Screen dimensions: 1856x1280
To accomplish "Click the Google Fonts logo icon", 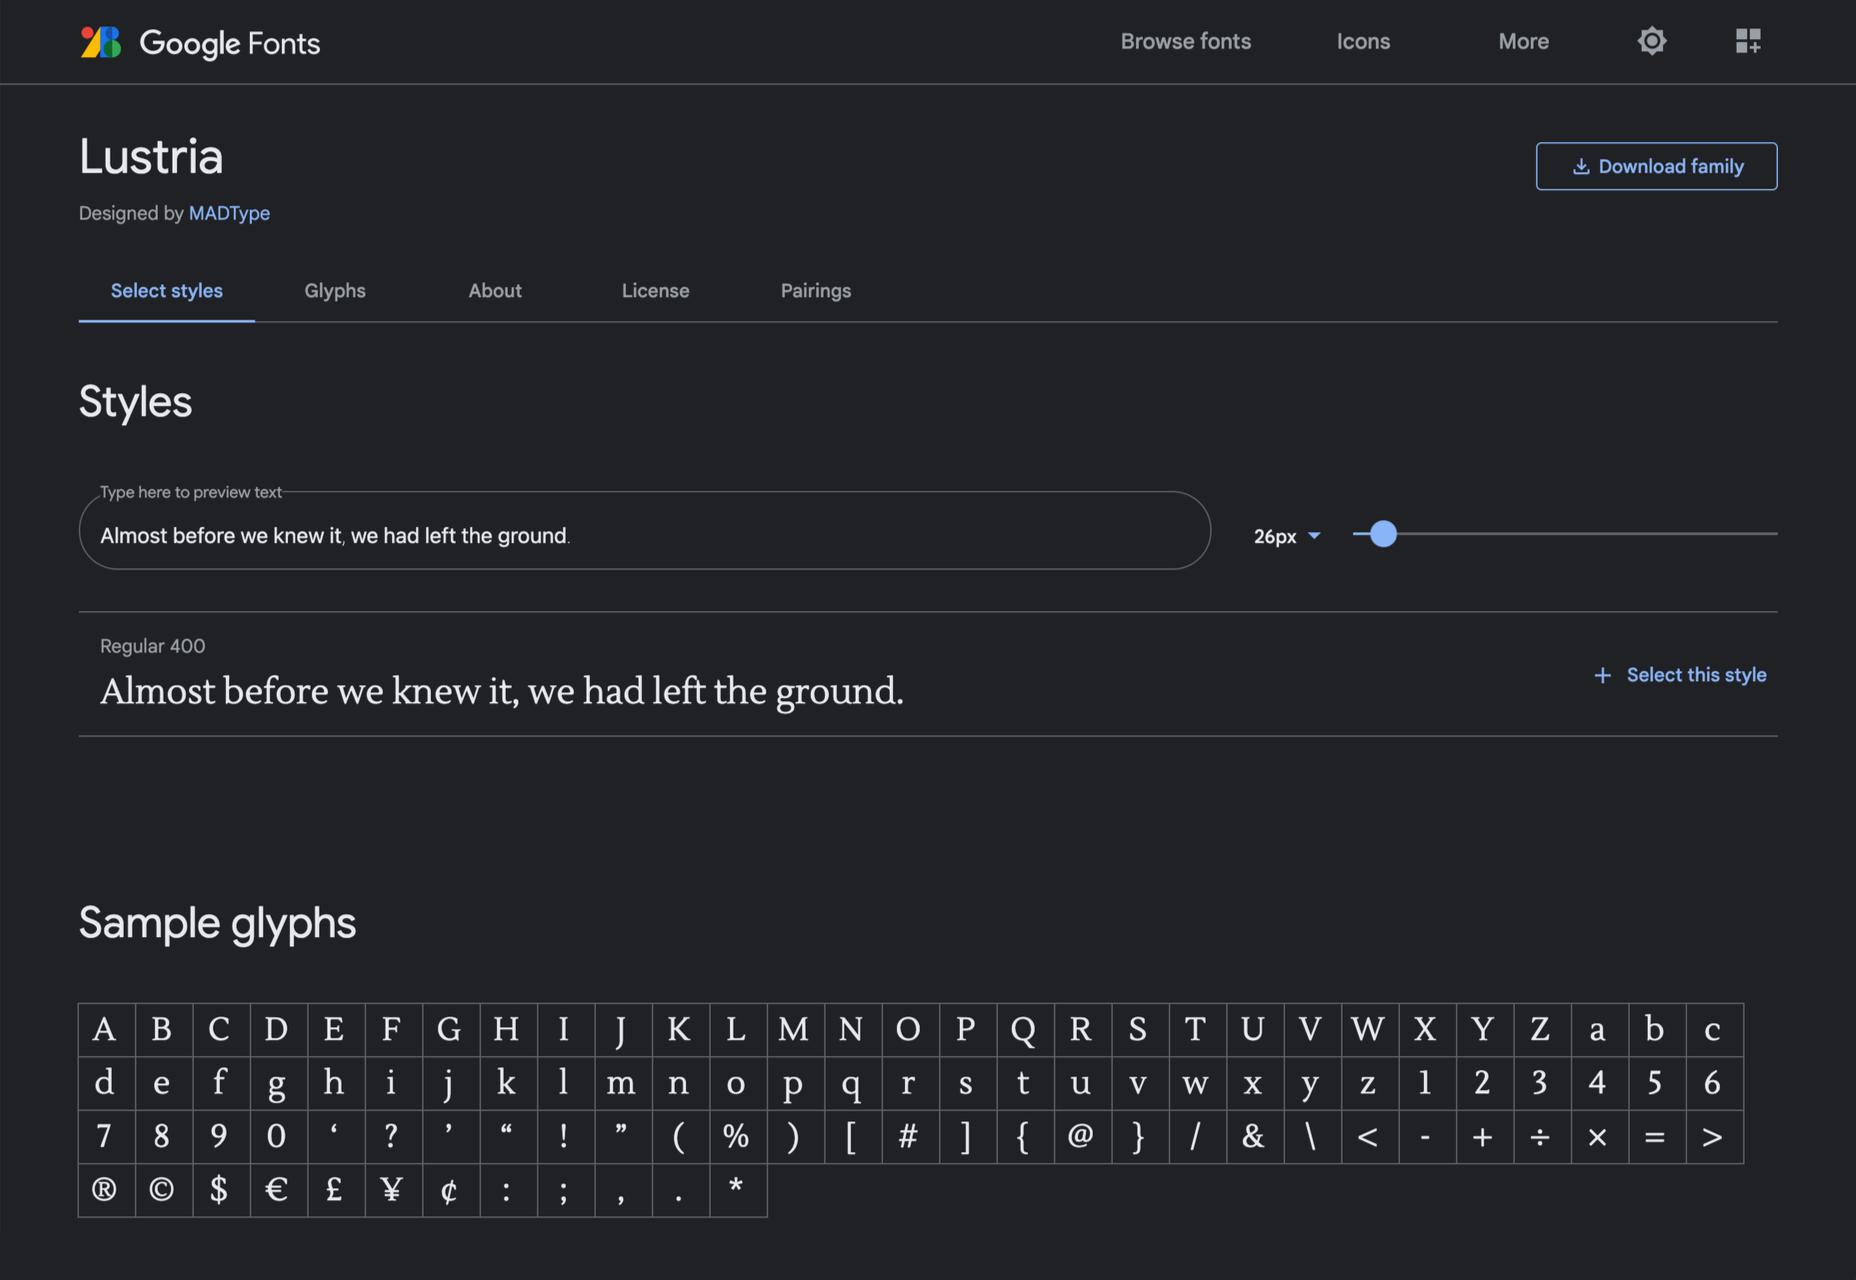I will [x=101, y=42].
